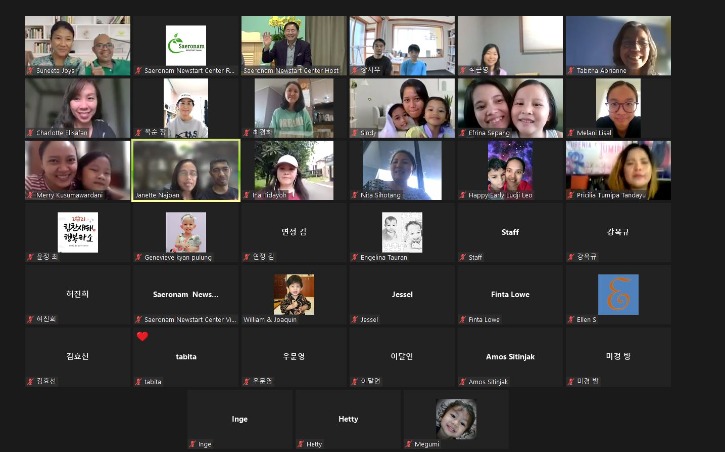Open Pricilia Tumipa Tendayu's video tile
Screen dimensions: 725x452
(618, 171)
